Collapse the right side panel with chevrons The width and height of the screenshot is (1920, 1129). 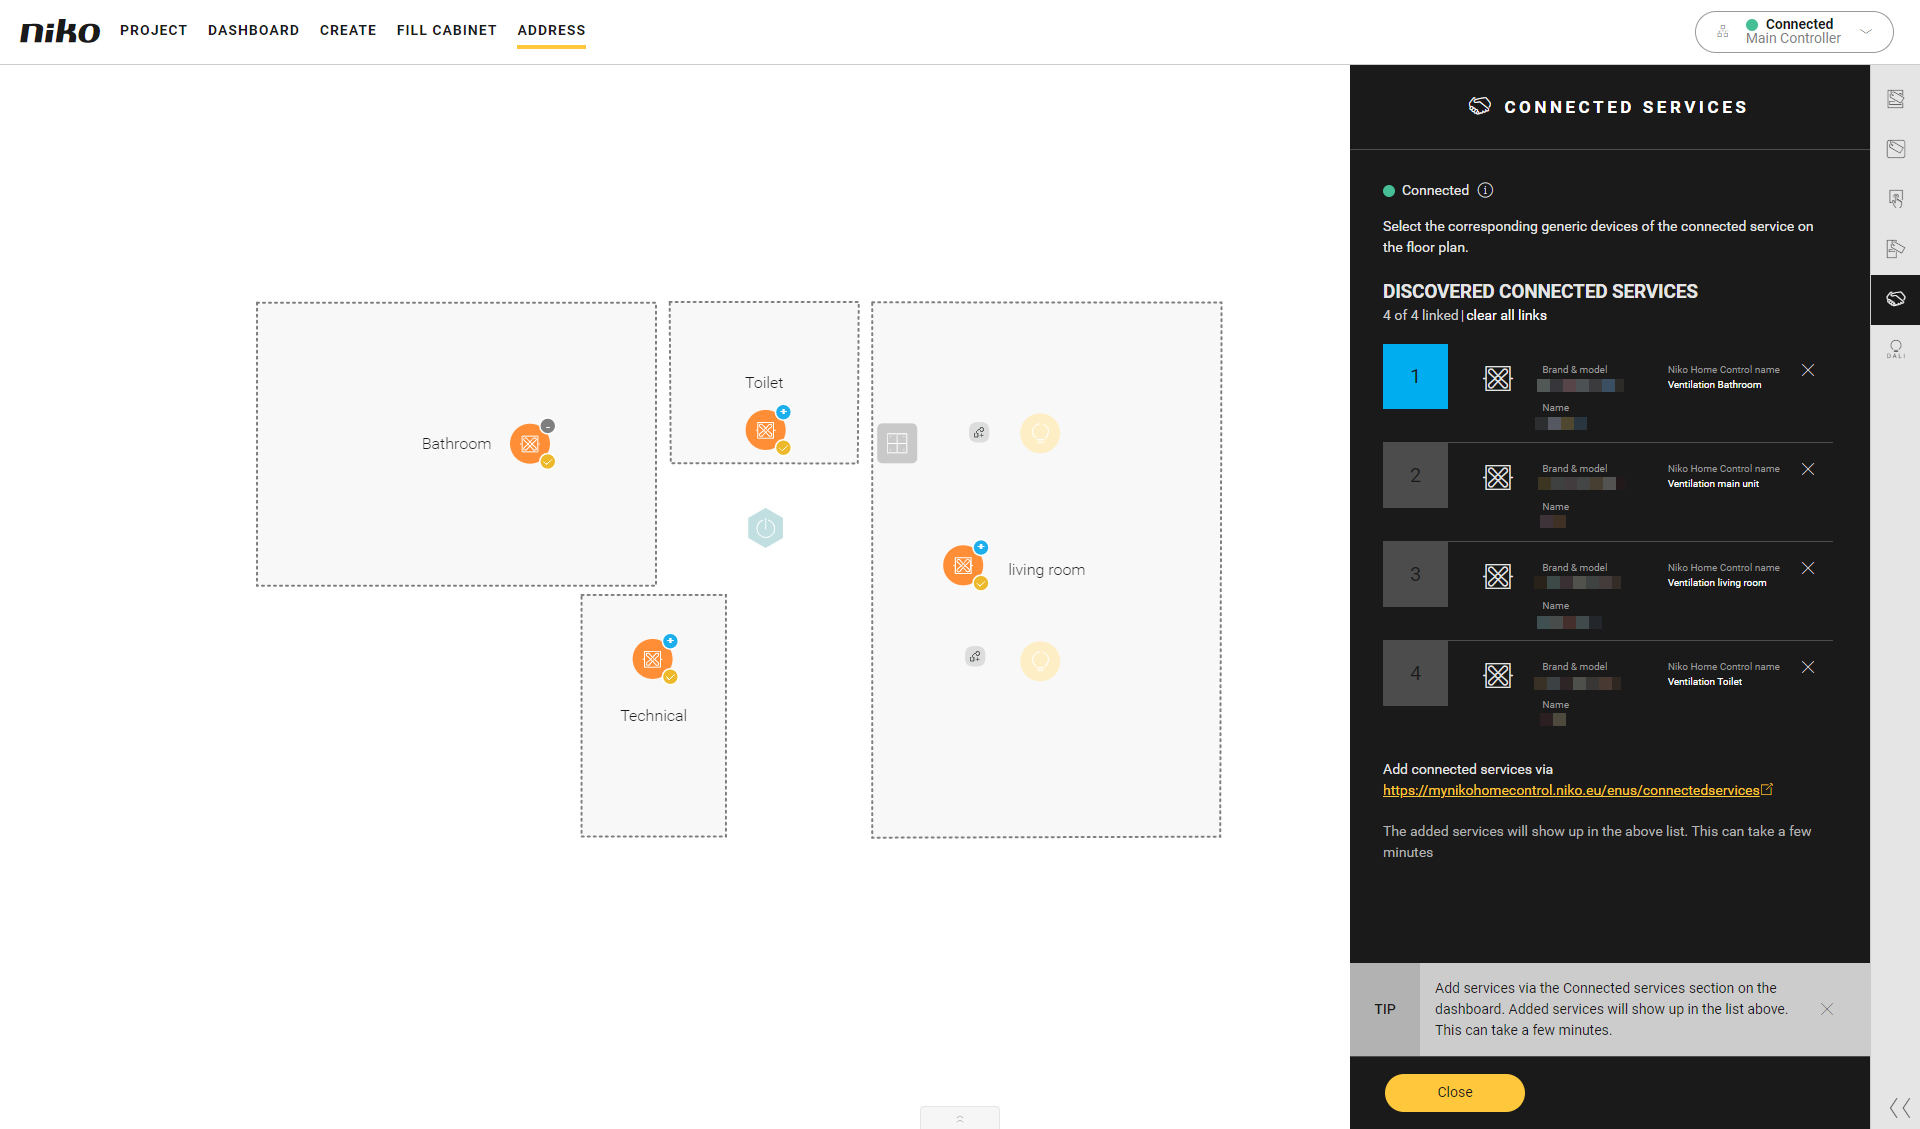[x=1899, y=1107]
